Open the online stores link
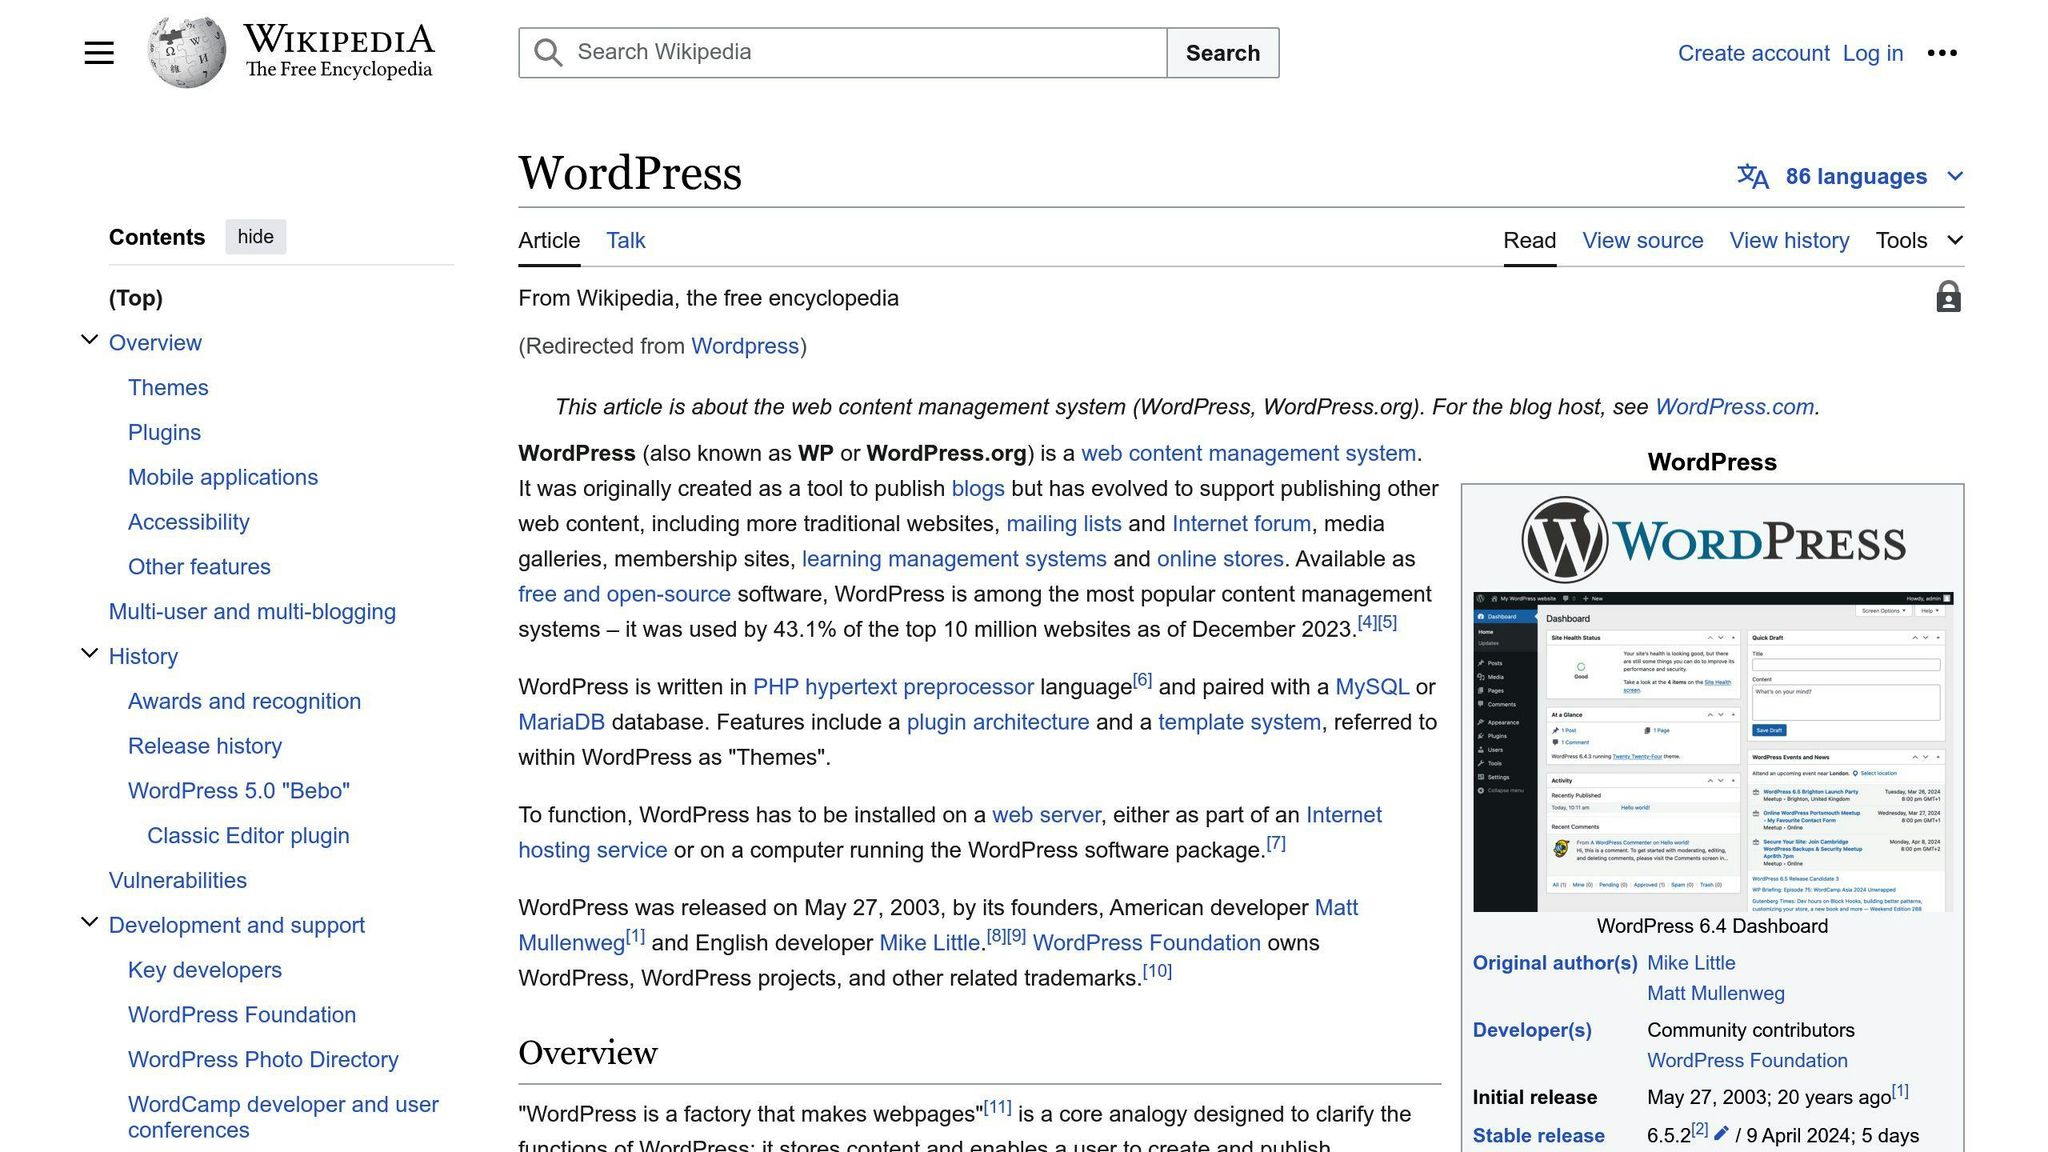Image resolution: width=2048 pixels, height=1152 pixels. click(x=1220, y=559)
